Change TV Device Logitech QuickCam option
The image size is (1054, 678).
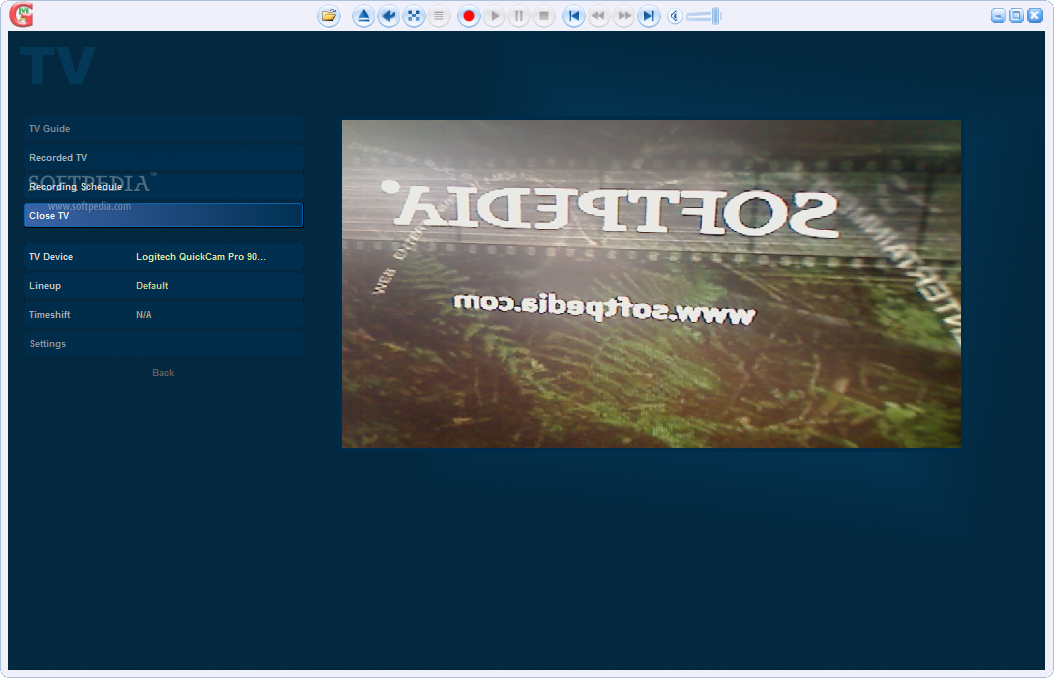[x=163, y=257]
